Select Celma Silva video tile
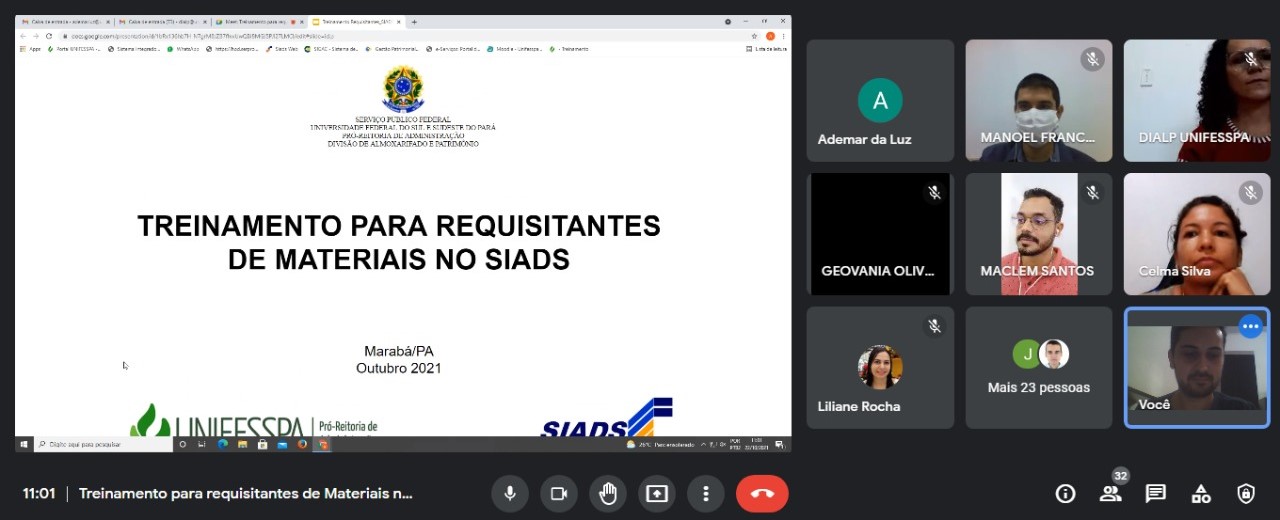 click(1197, 234)
